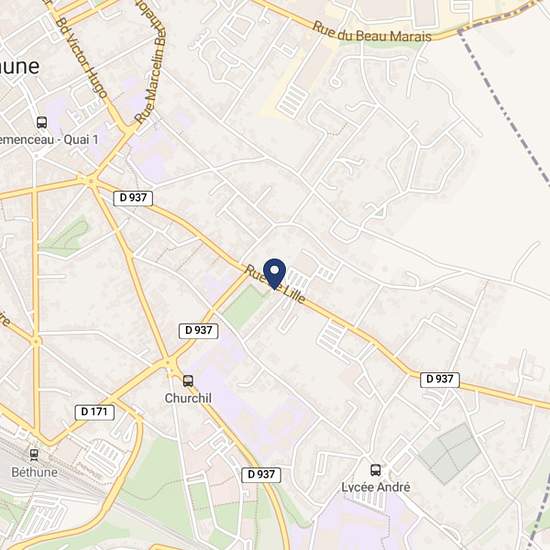Click the D 937 shield above Churchil

[x=199, y=331]
